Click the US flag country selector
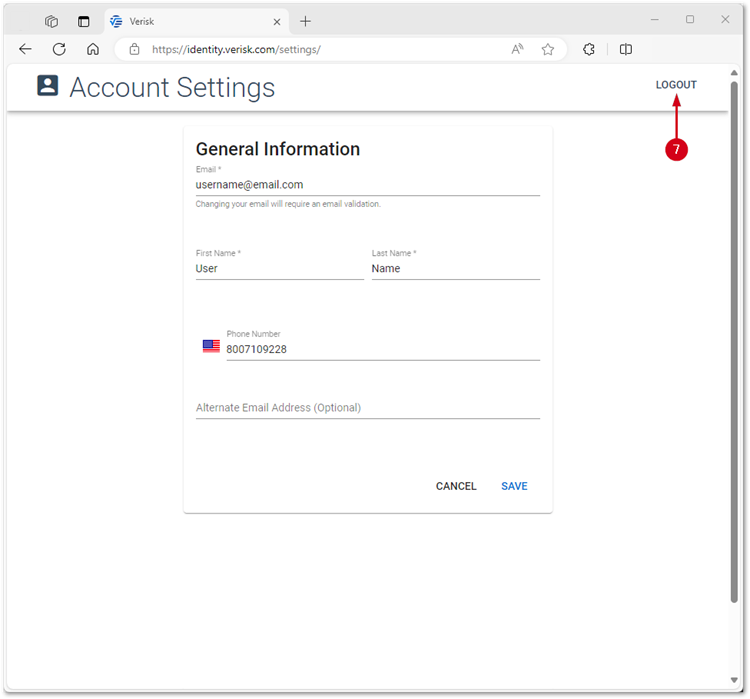This screenshot has width=750, height=699. click(211, 346)
